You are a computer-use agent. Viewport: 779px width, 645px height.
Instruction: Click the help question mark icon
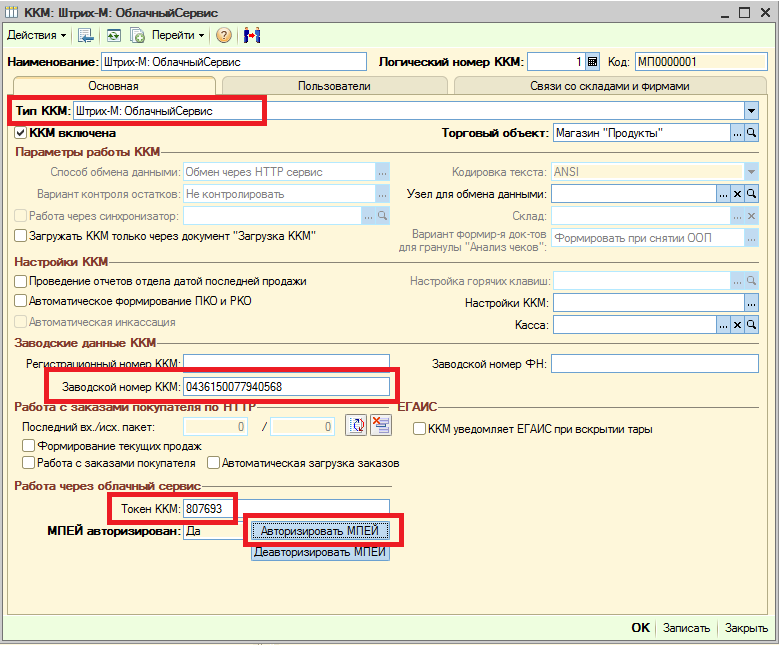coord(223,35)
